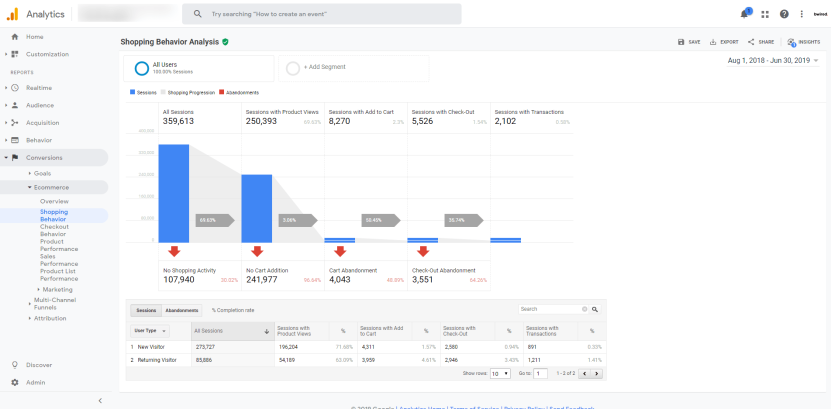This screenshot has height=409, width=831.
Task: Click the Customization dashboard icon
Action: coord(15,54)
